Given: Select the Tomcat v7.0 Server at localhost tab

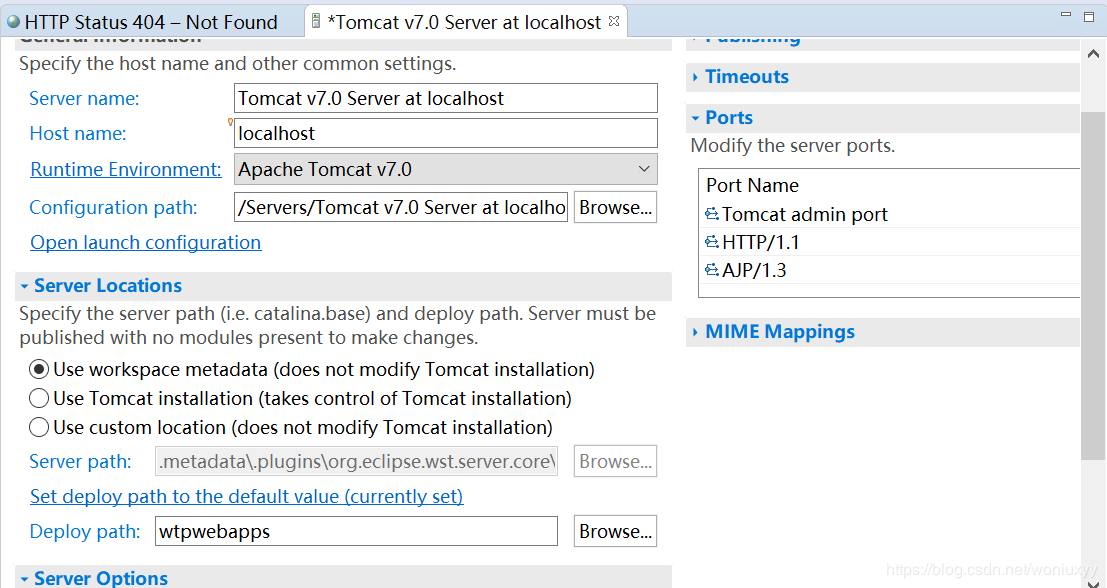Looking at the screenshot, I should 464,22.
